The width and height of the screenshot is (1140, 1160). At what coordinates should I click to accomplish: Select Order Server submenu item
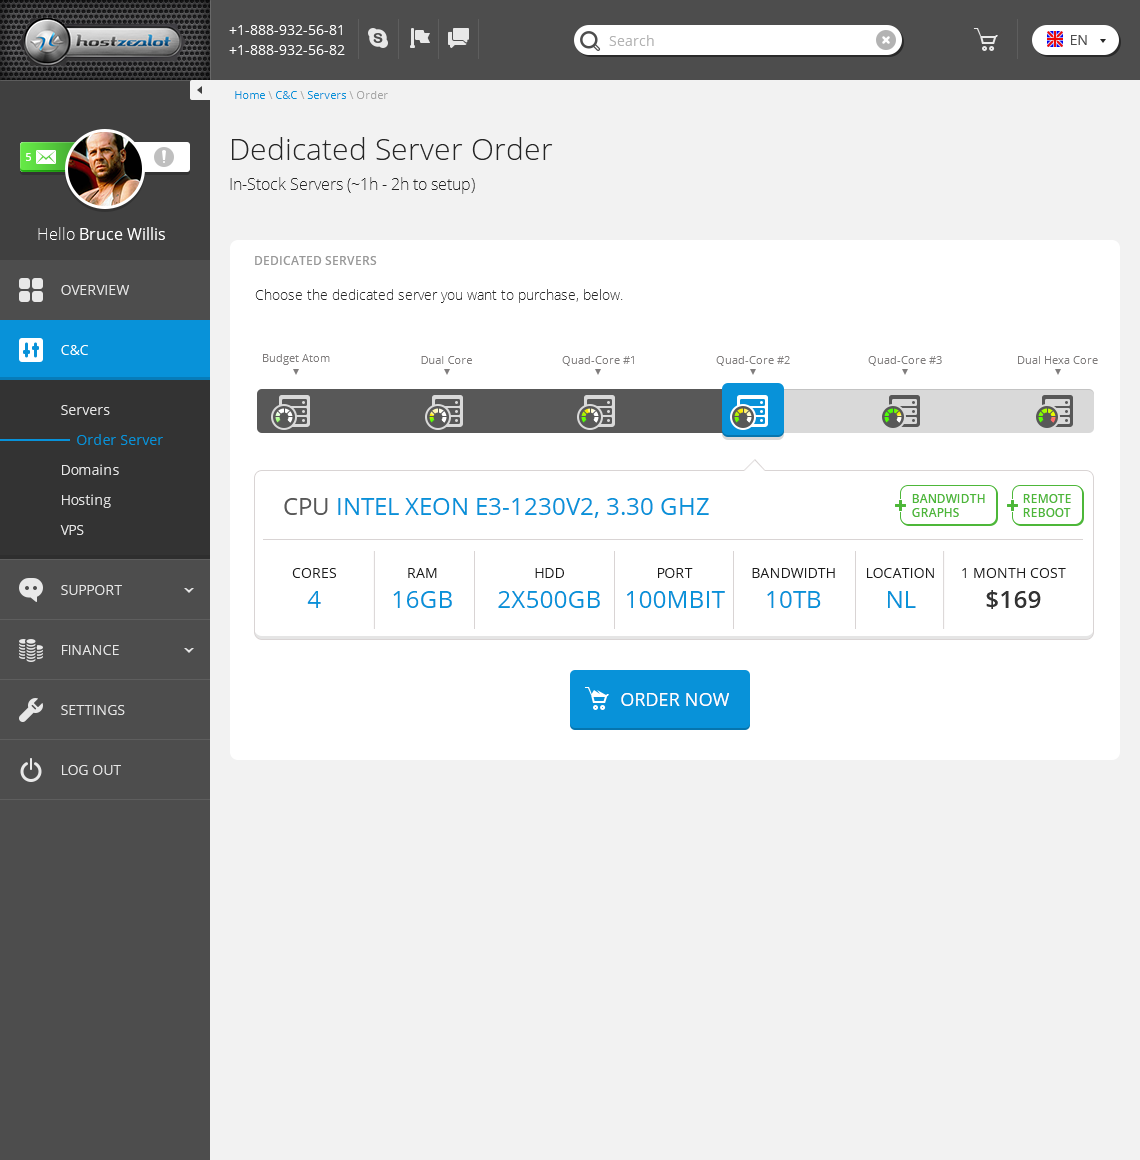coord(119,440)
